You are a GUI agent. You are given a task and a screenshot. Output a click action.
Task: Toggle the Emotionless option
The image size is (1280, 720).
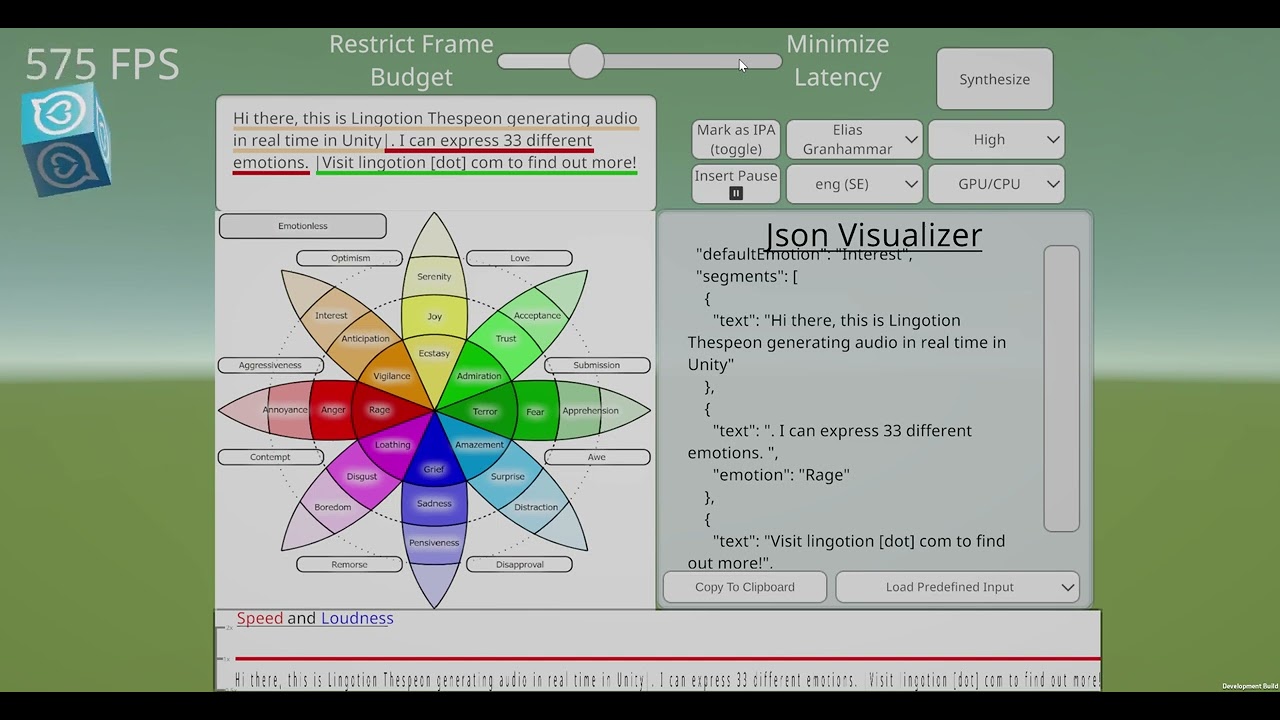(302, 226)
